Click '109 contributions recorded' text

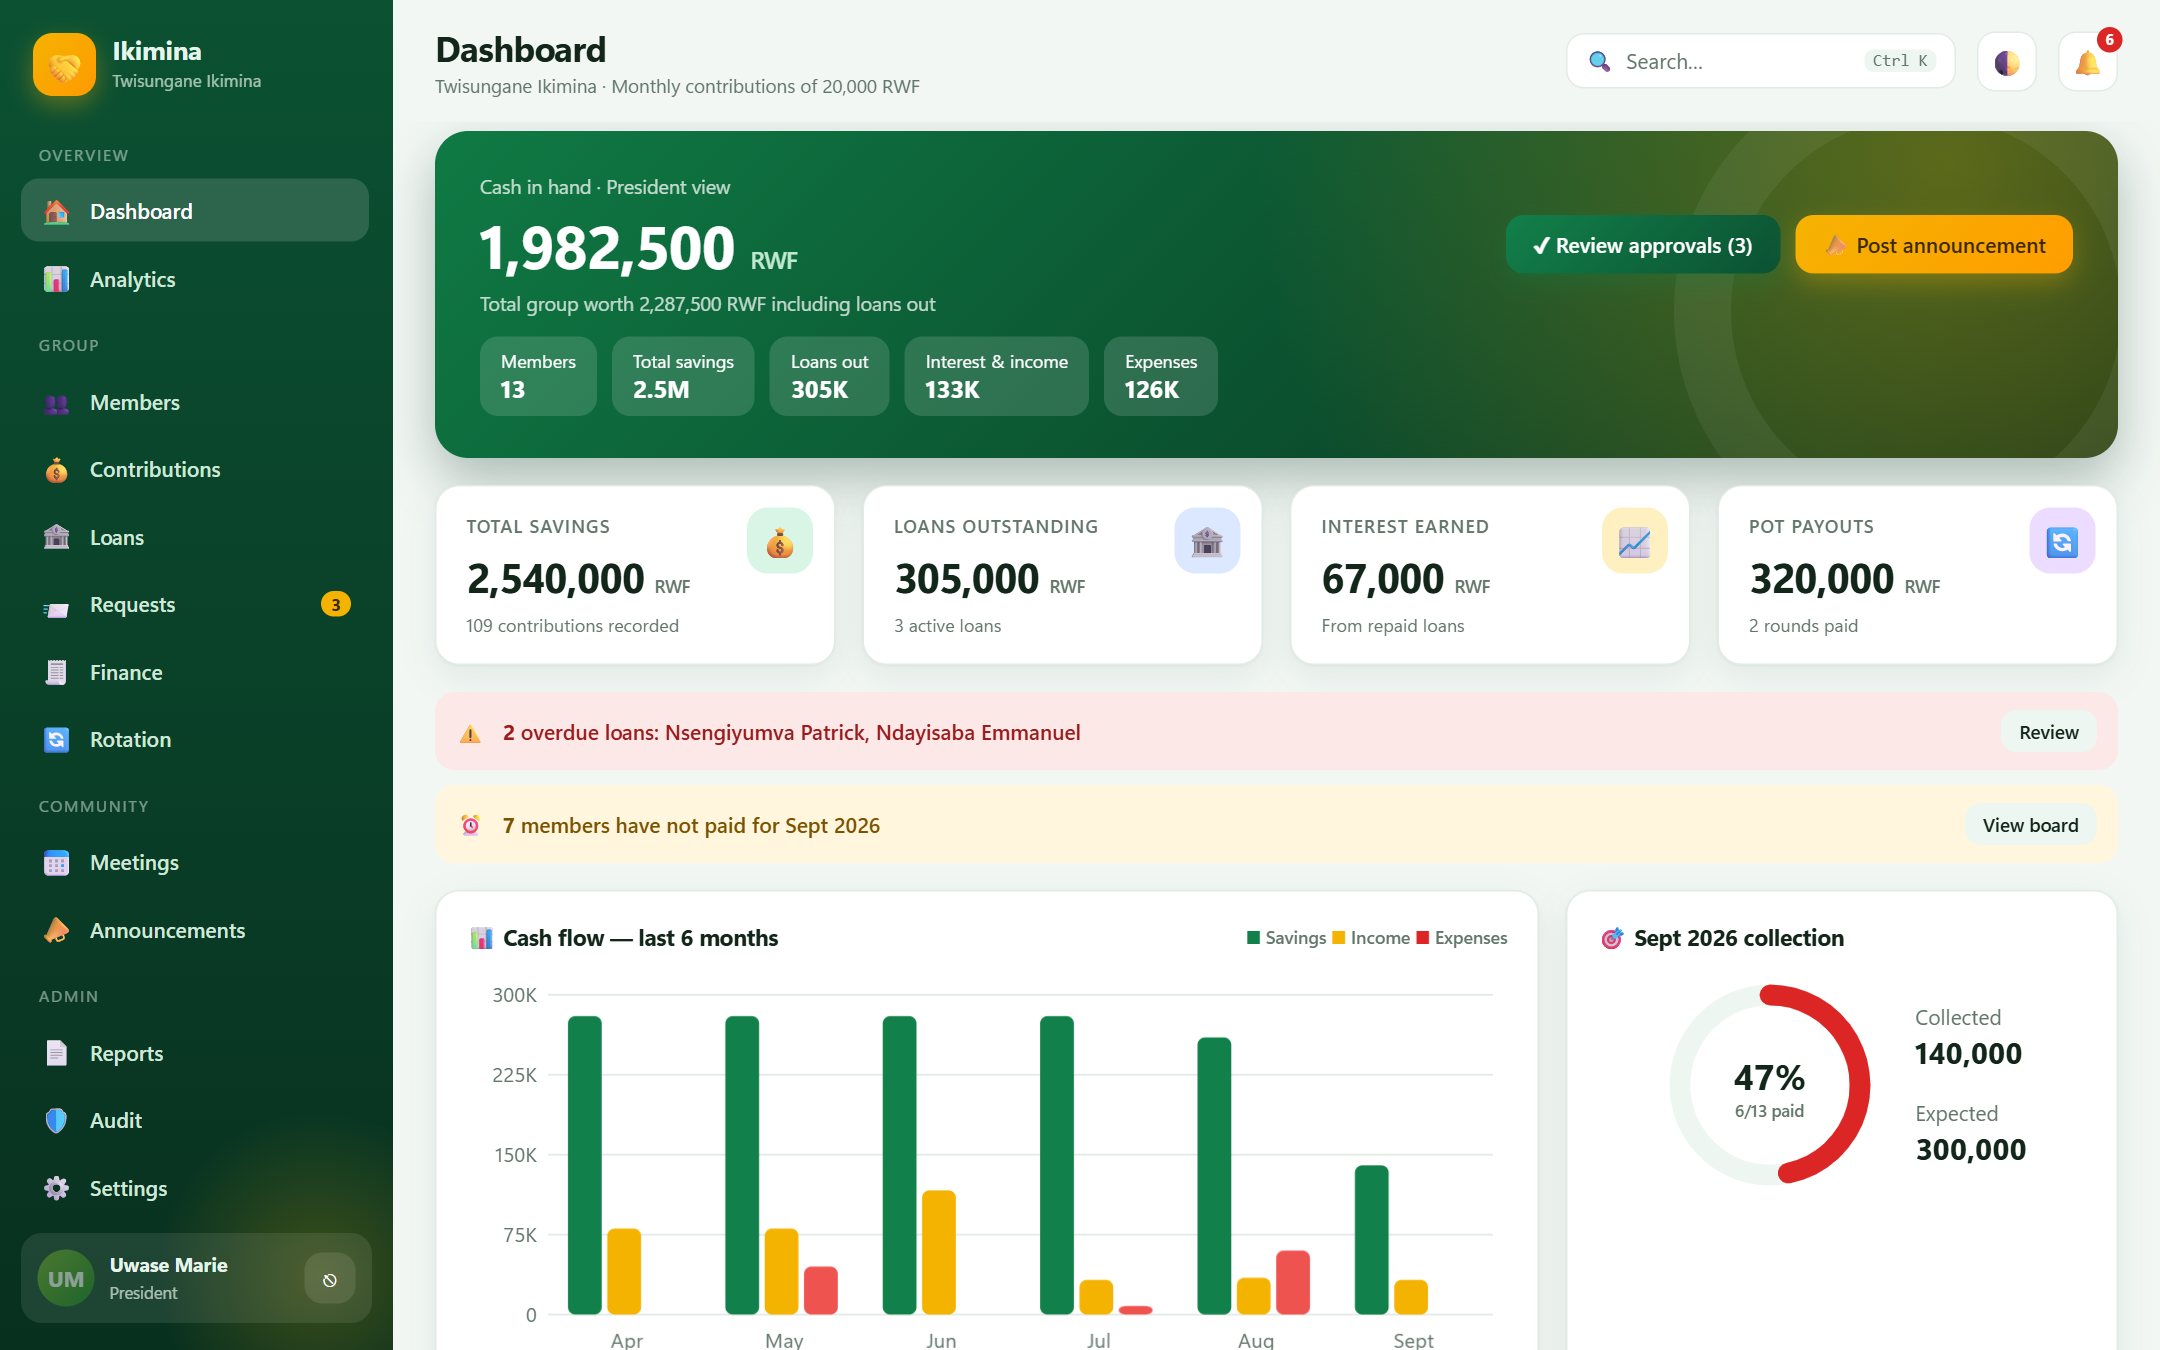(x=572, y=626)
